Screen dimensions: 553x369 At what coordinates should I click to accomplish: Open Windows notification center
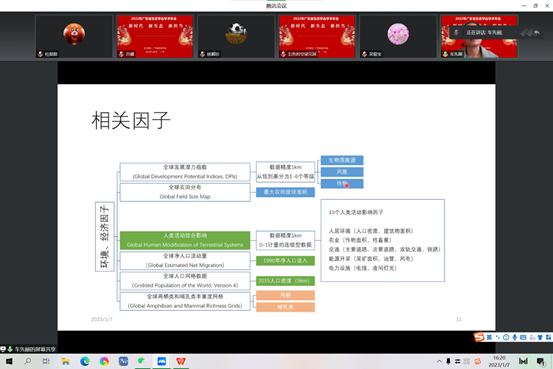(x=540, y=361)
